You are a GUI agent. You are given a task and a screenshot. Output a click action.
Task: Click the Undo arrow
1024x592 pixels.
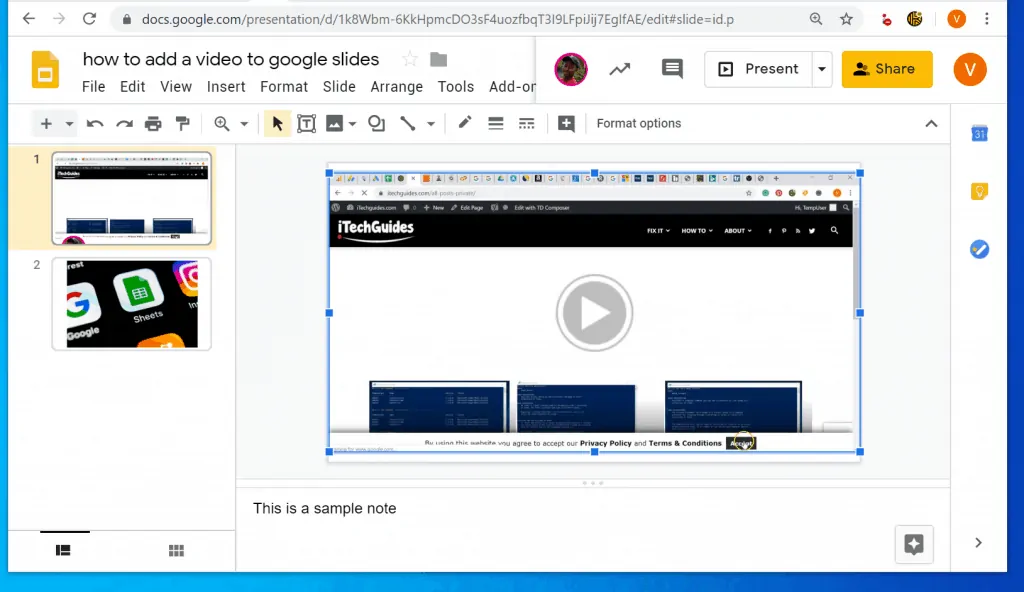[95, 124]
